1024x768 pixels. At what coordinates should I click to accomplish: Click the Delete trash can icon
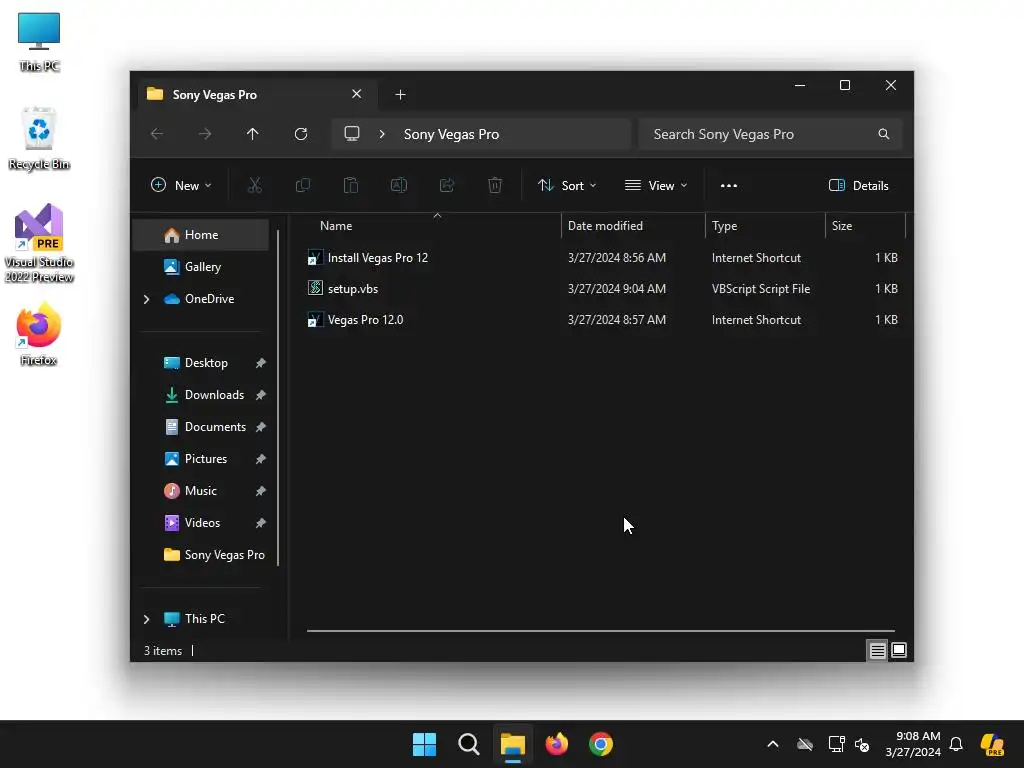[x=495, y=185]
